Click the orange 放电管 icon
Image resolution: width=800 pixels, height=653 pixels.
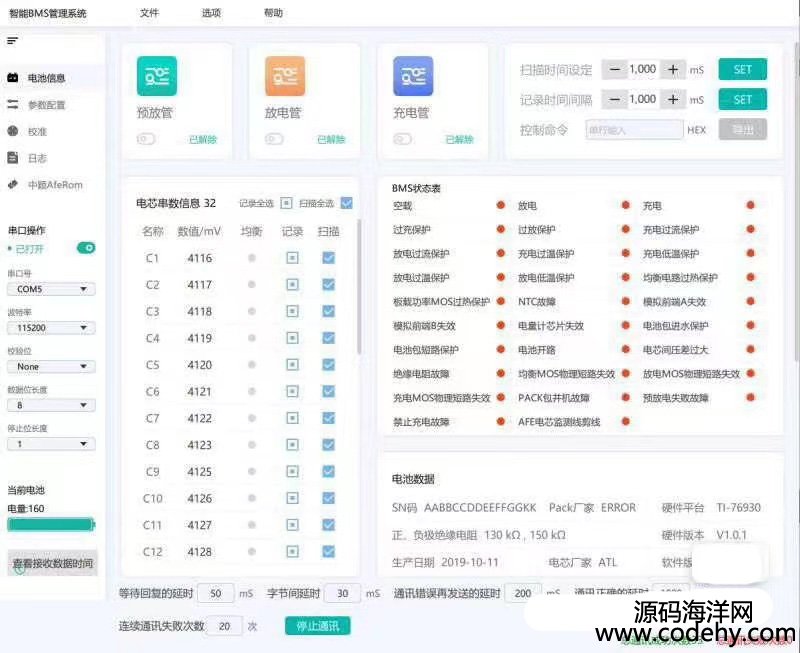[x=284, y=76]
